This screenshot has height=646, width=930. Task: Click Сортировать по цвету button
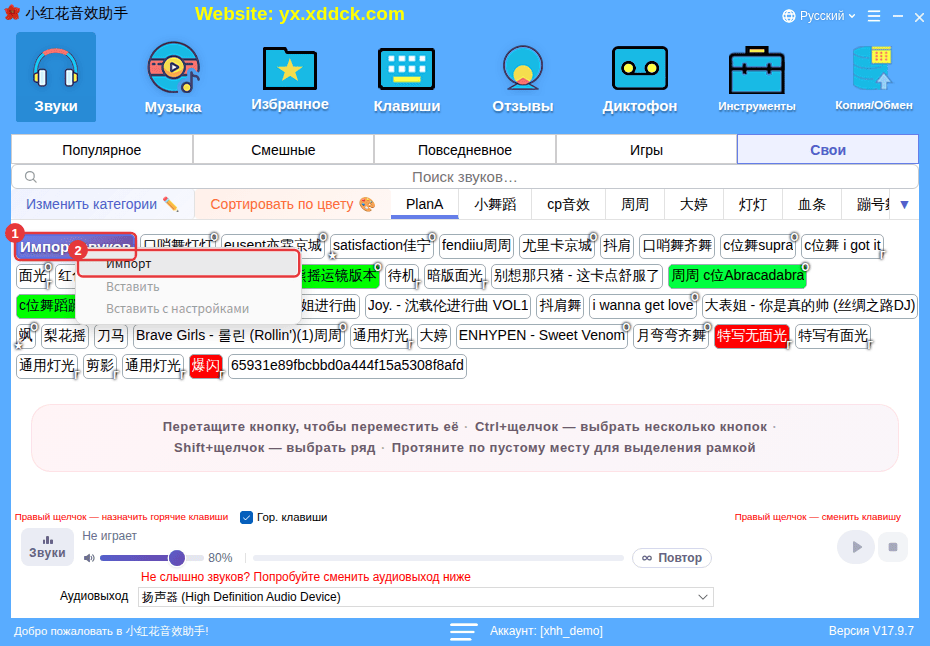coord(293,204)
